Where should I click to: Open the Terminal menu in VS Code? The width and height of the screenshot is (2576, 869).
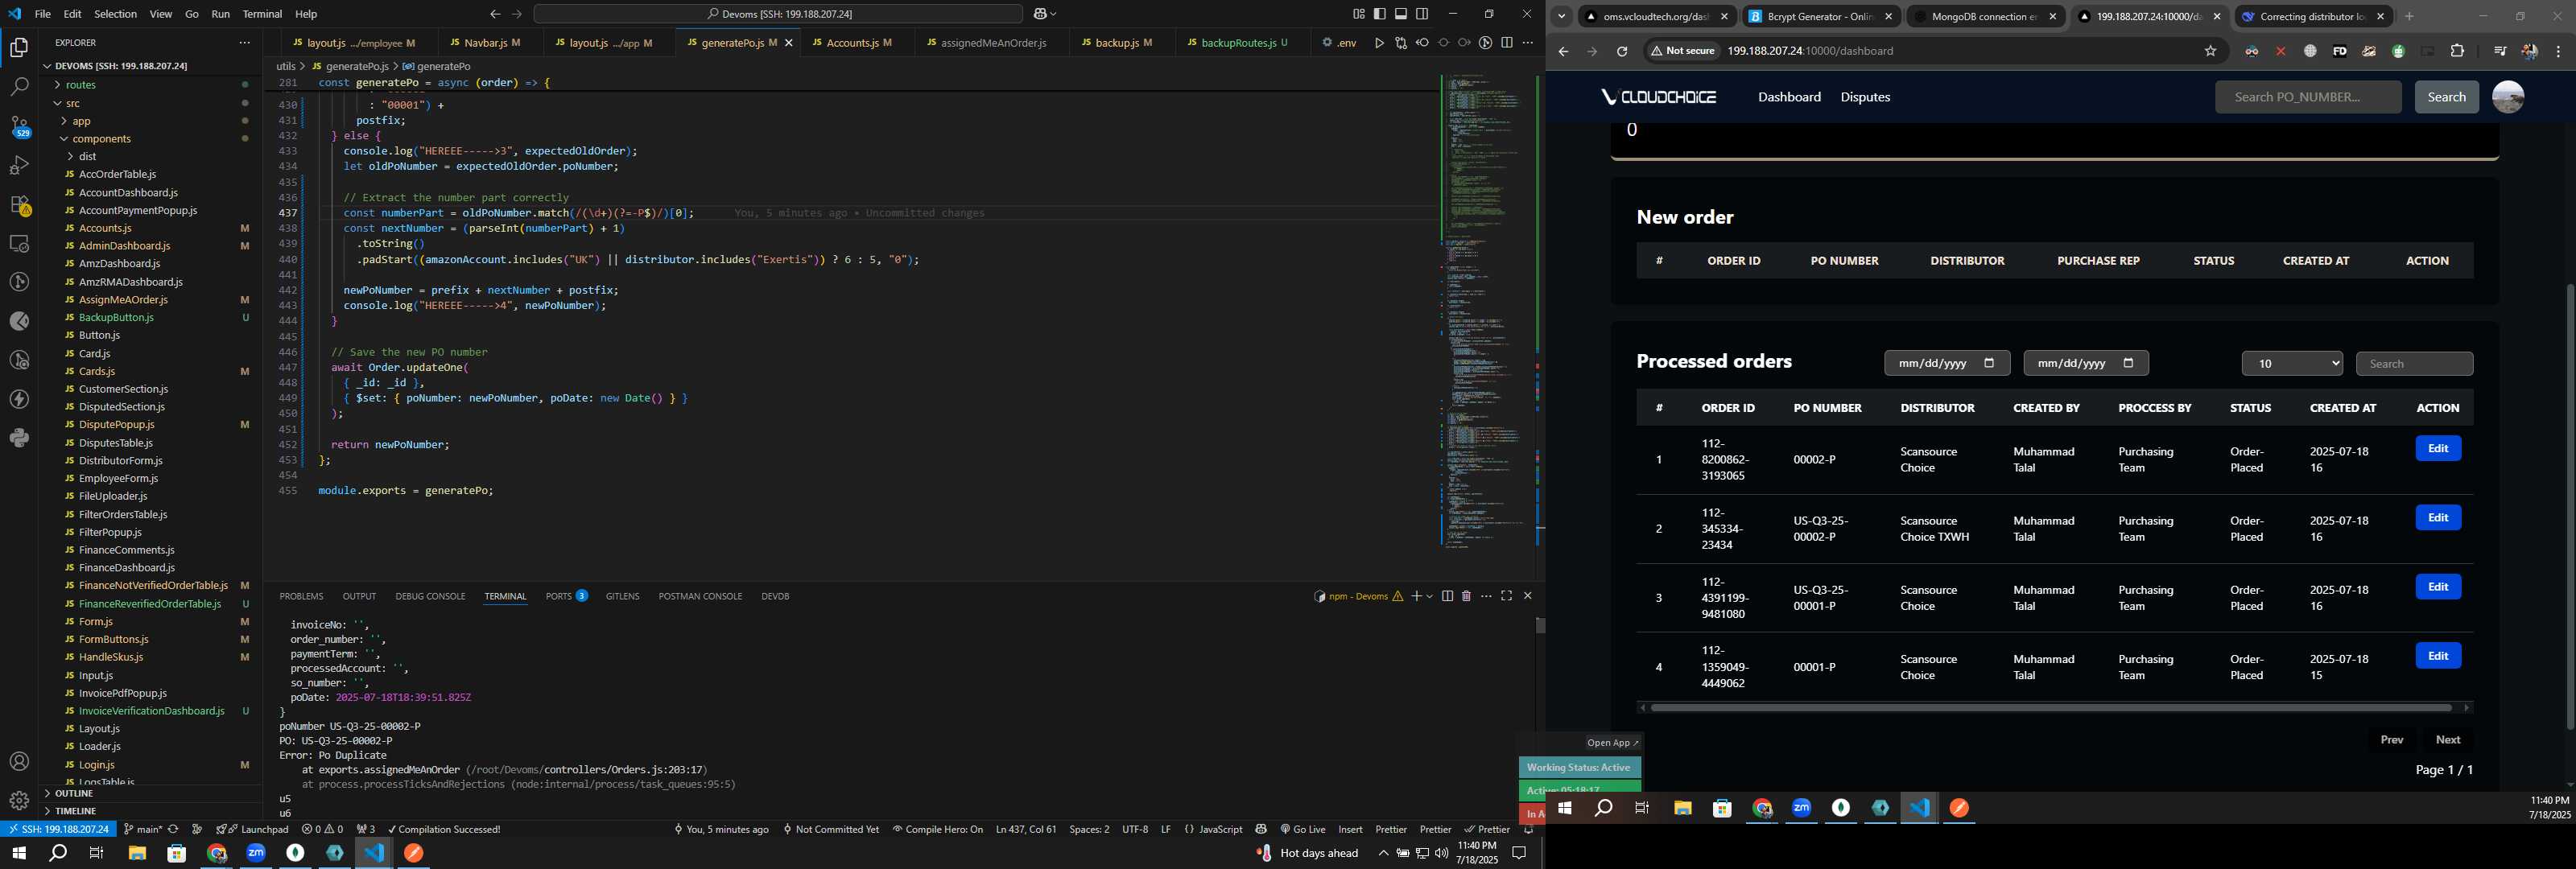coord(262,14)
